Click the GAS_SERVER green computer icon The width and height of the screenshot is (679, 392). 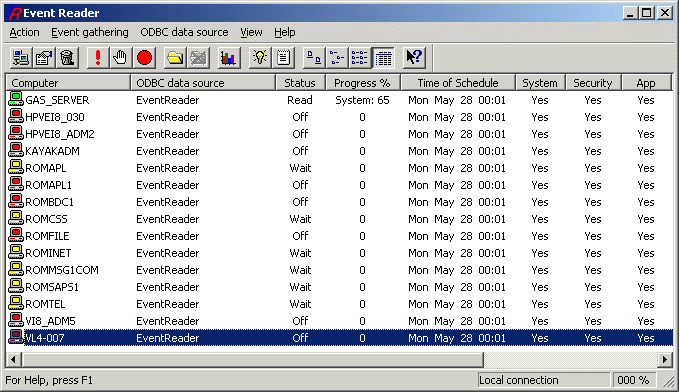(16, 99)
